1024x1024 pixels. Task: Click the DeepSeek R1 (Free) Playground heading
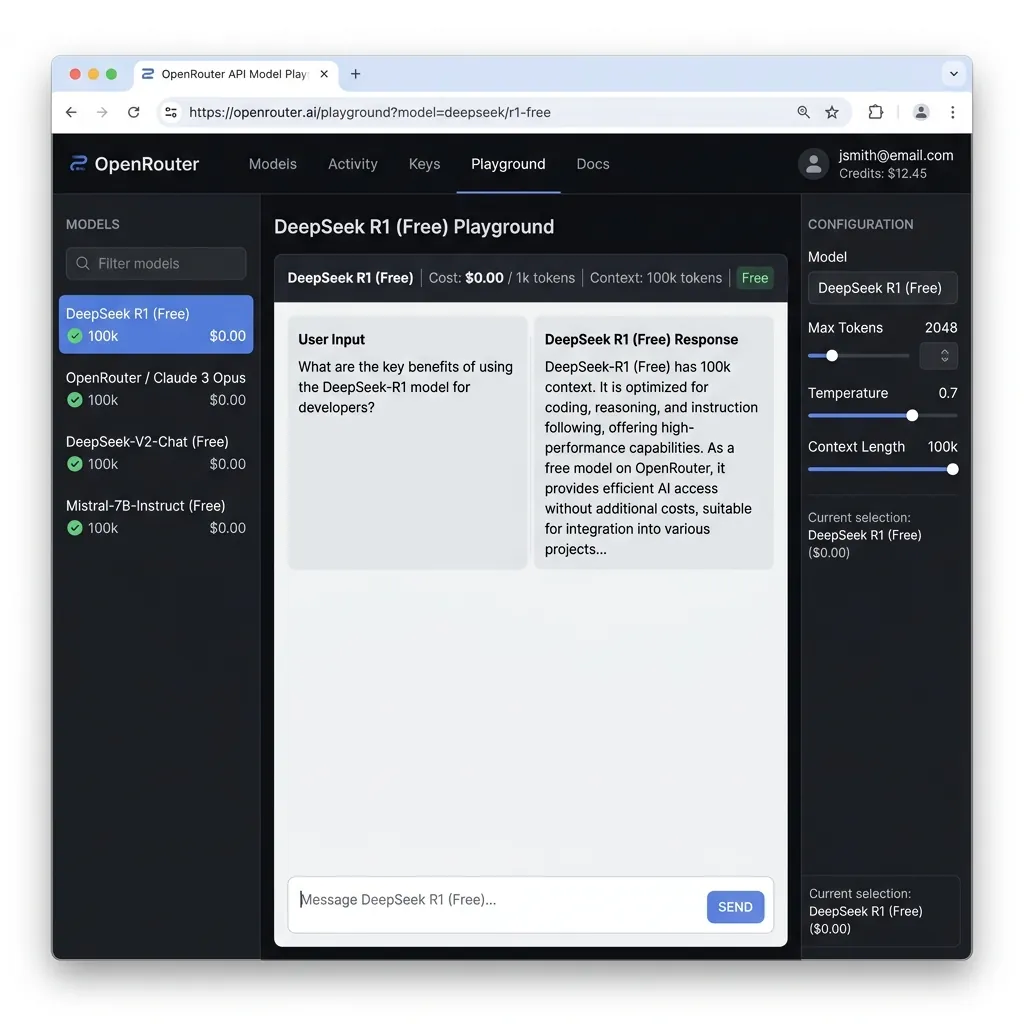coord(414,227)
